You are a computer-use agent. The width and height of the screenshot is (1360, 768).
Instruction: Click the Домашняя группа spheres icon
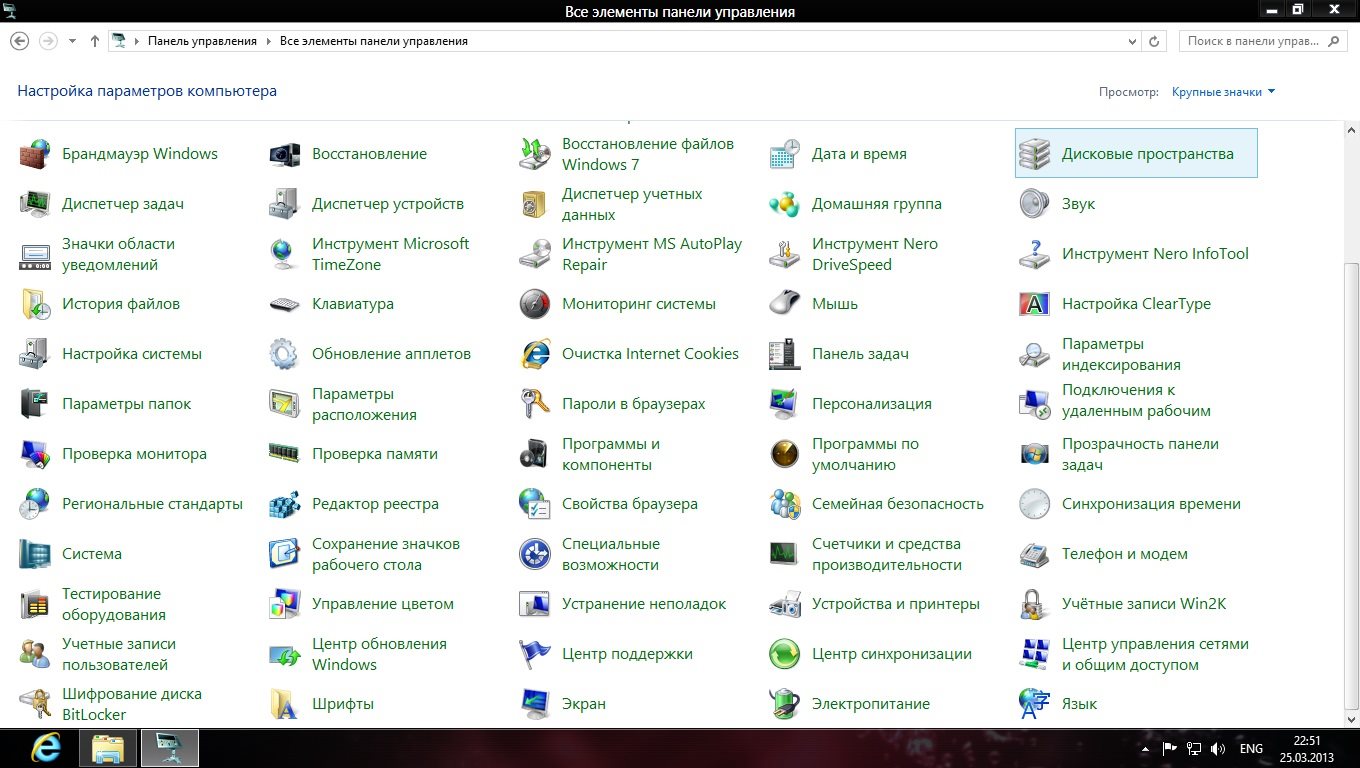coord(785,204)
